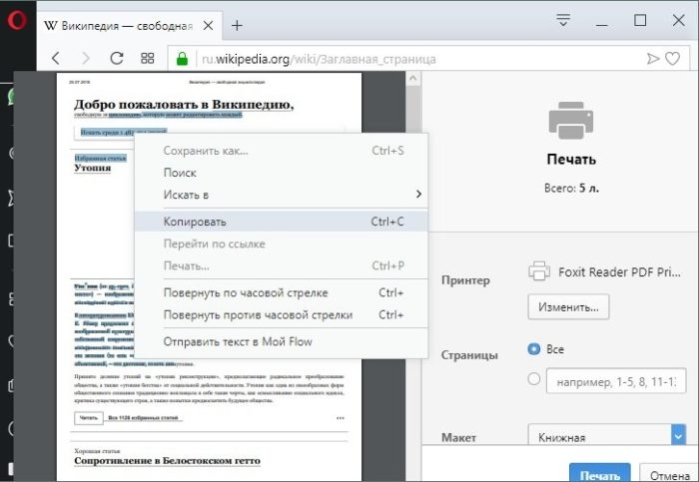Image resolution: width=699 pixels, height=482 pixels.
Task: Click the blue Печать button
Action: point(600,474)
